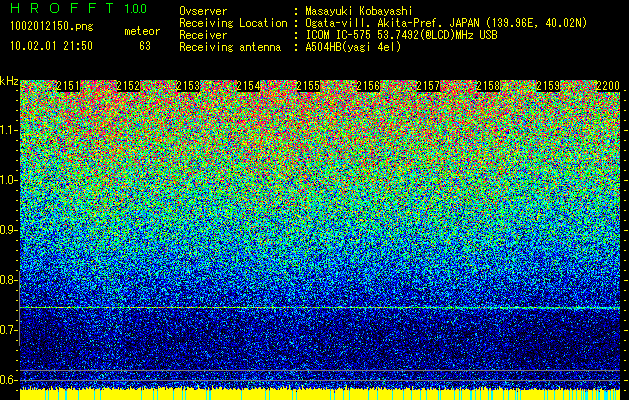Click the meteor label
This screenshot has width=629, height=400.
142,31
